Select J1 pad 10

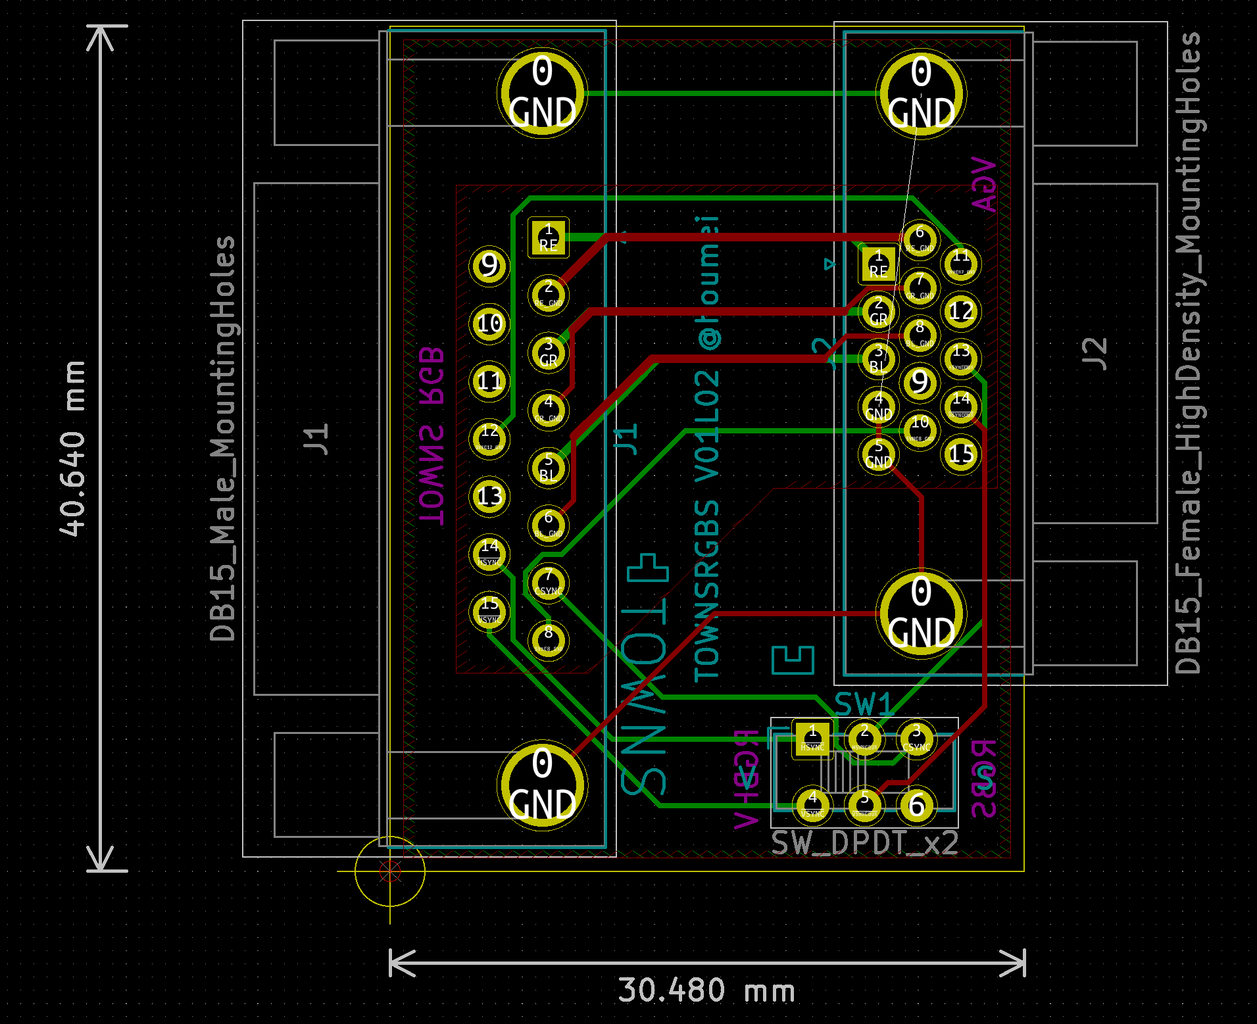click(x=490, y=324)
